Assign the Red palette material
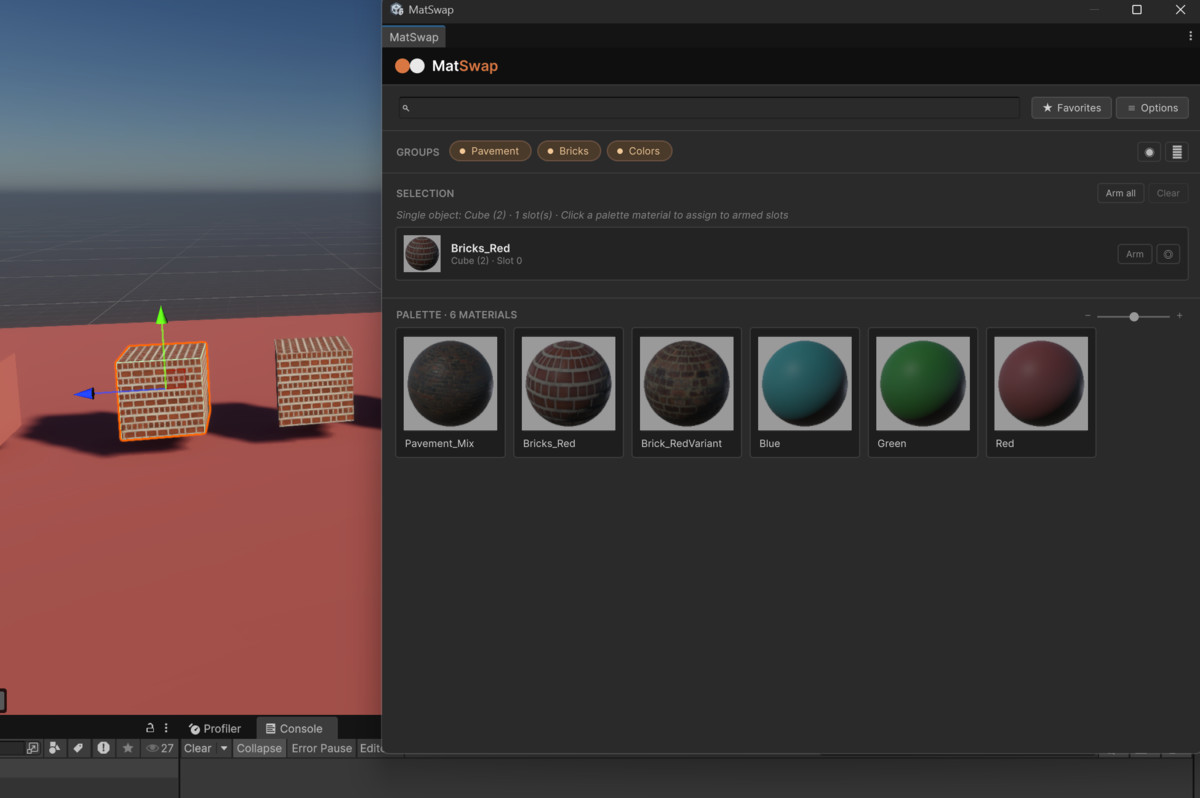The width and height of the screenshot is (1200, 798). click(1040, 392)
